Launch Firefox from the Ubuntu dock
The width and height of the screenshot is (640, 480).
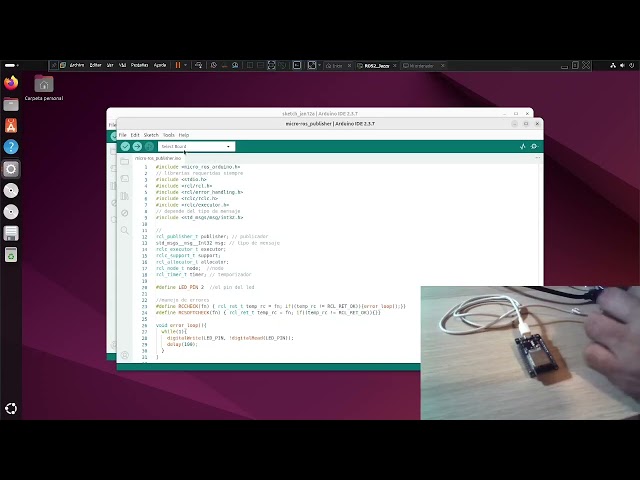[11, 83]
